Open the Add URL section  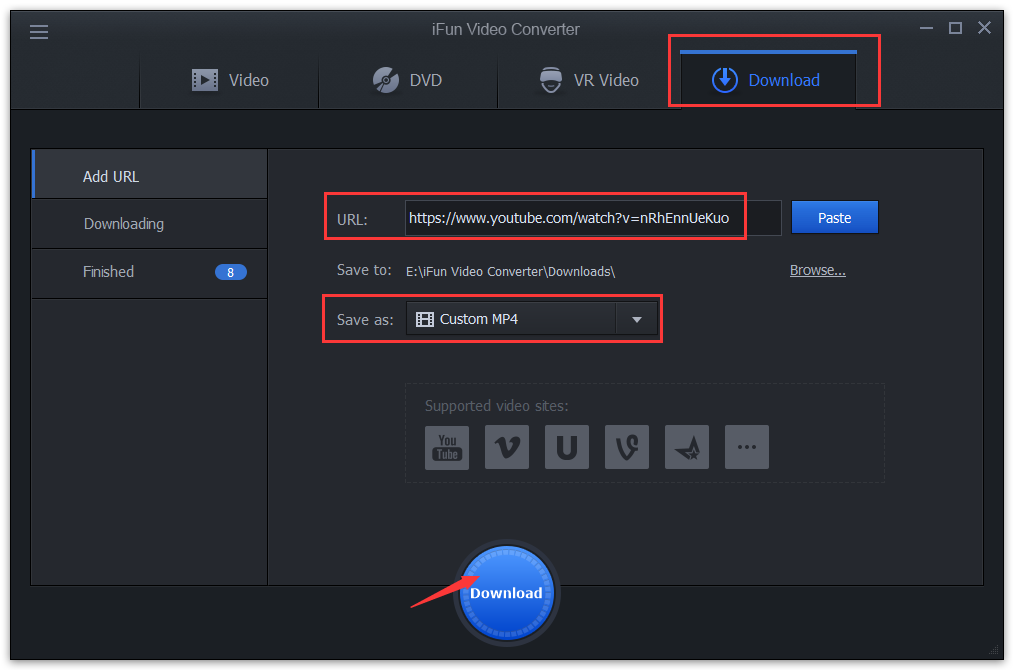pyautogui.click(x=149, y=175)
